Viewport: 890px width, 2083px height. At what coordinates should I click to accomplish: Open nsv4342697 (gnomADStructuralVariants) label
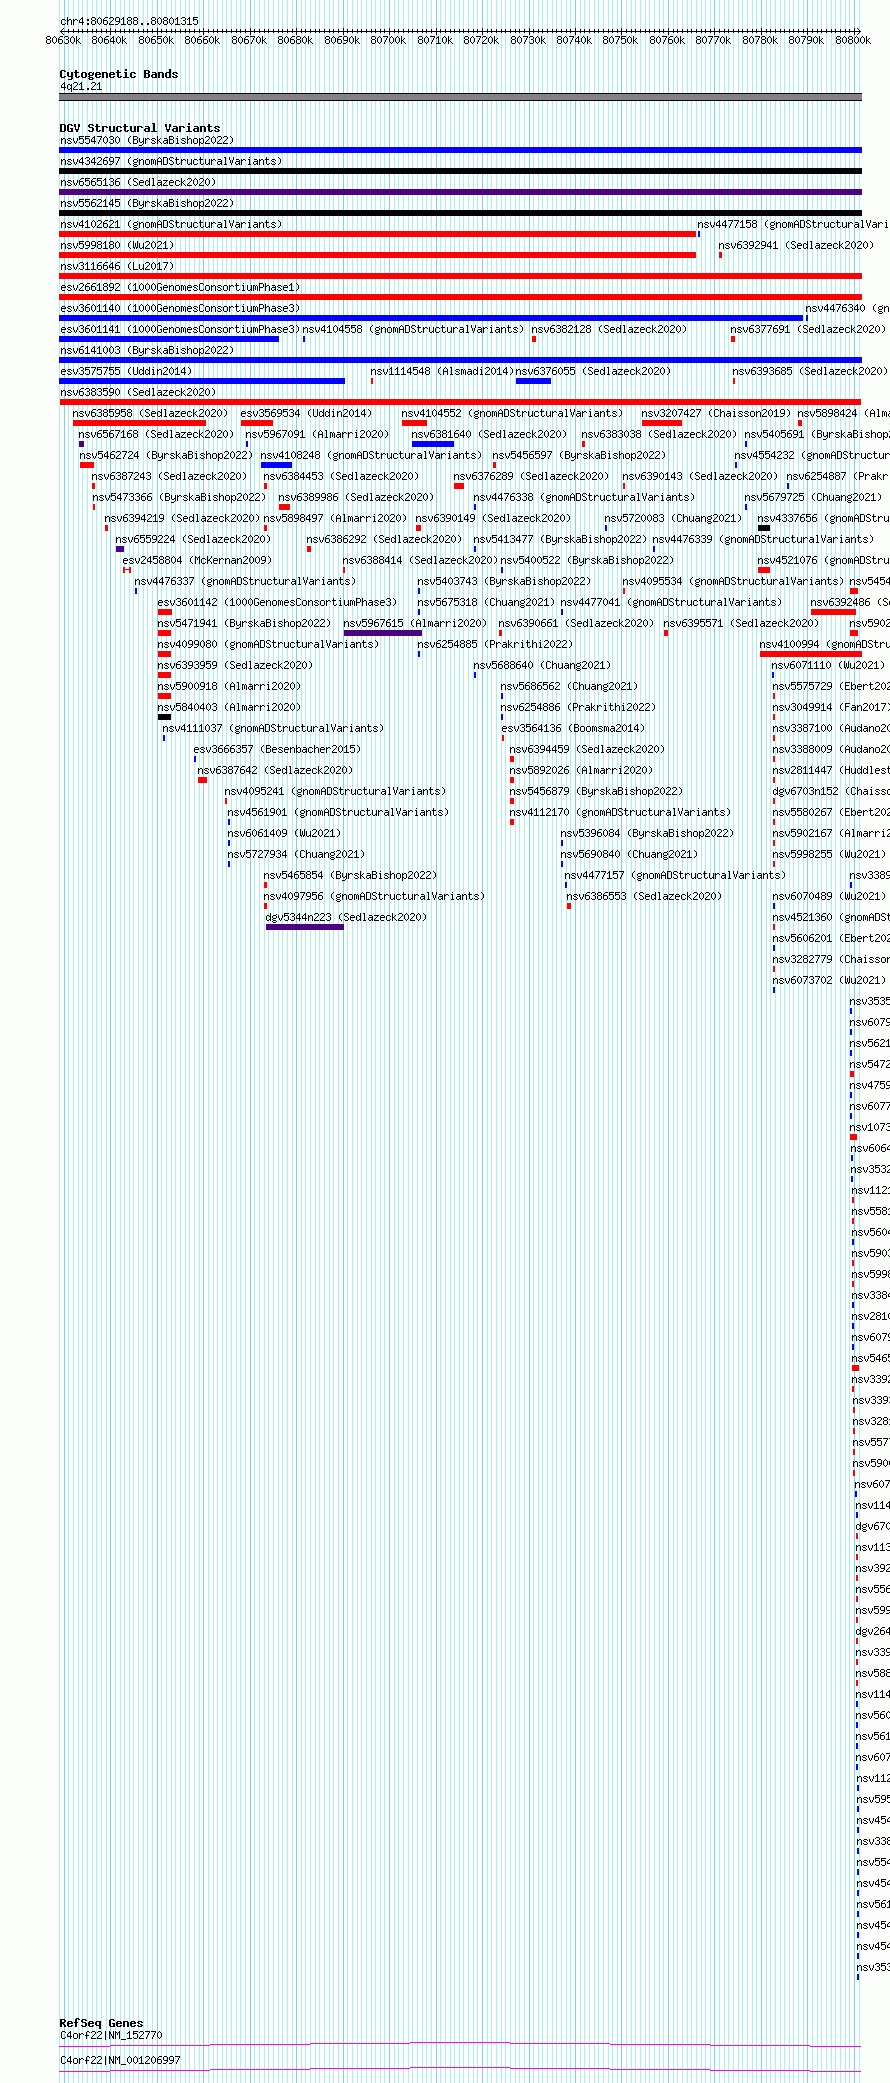click(171, 161)
